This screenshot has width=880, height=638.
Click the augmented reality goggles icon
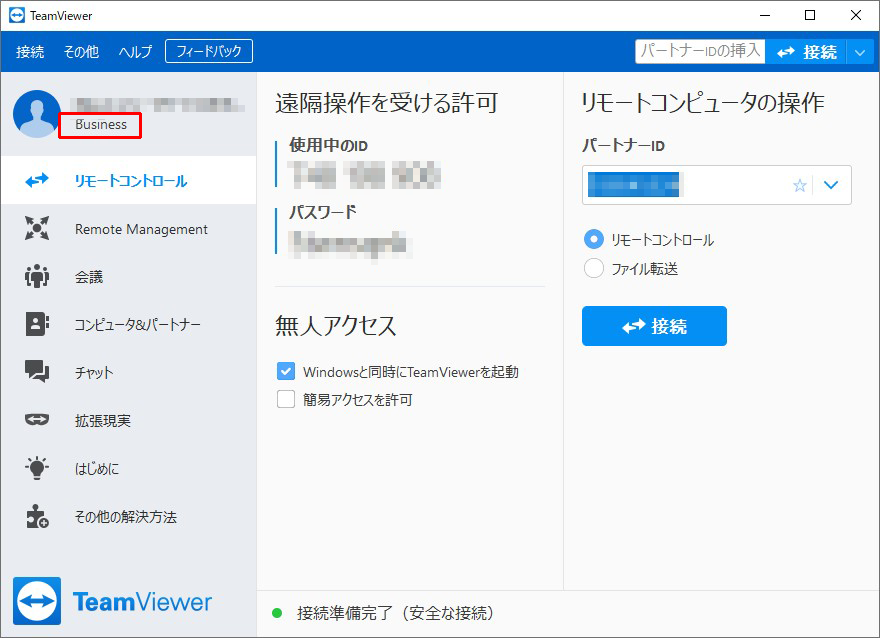coord(37,420)
